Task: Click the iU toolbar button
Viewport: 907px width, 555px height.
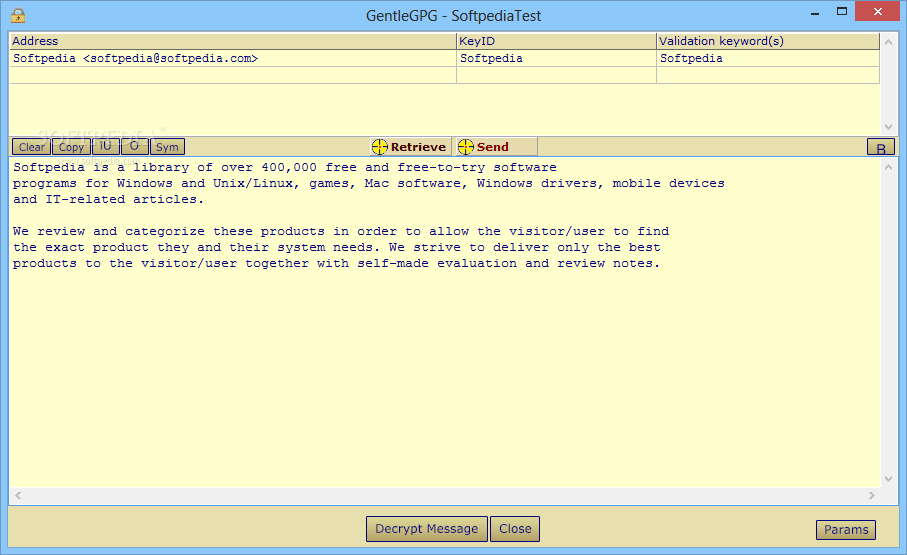Action: click(x=105, y=146)
